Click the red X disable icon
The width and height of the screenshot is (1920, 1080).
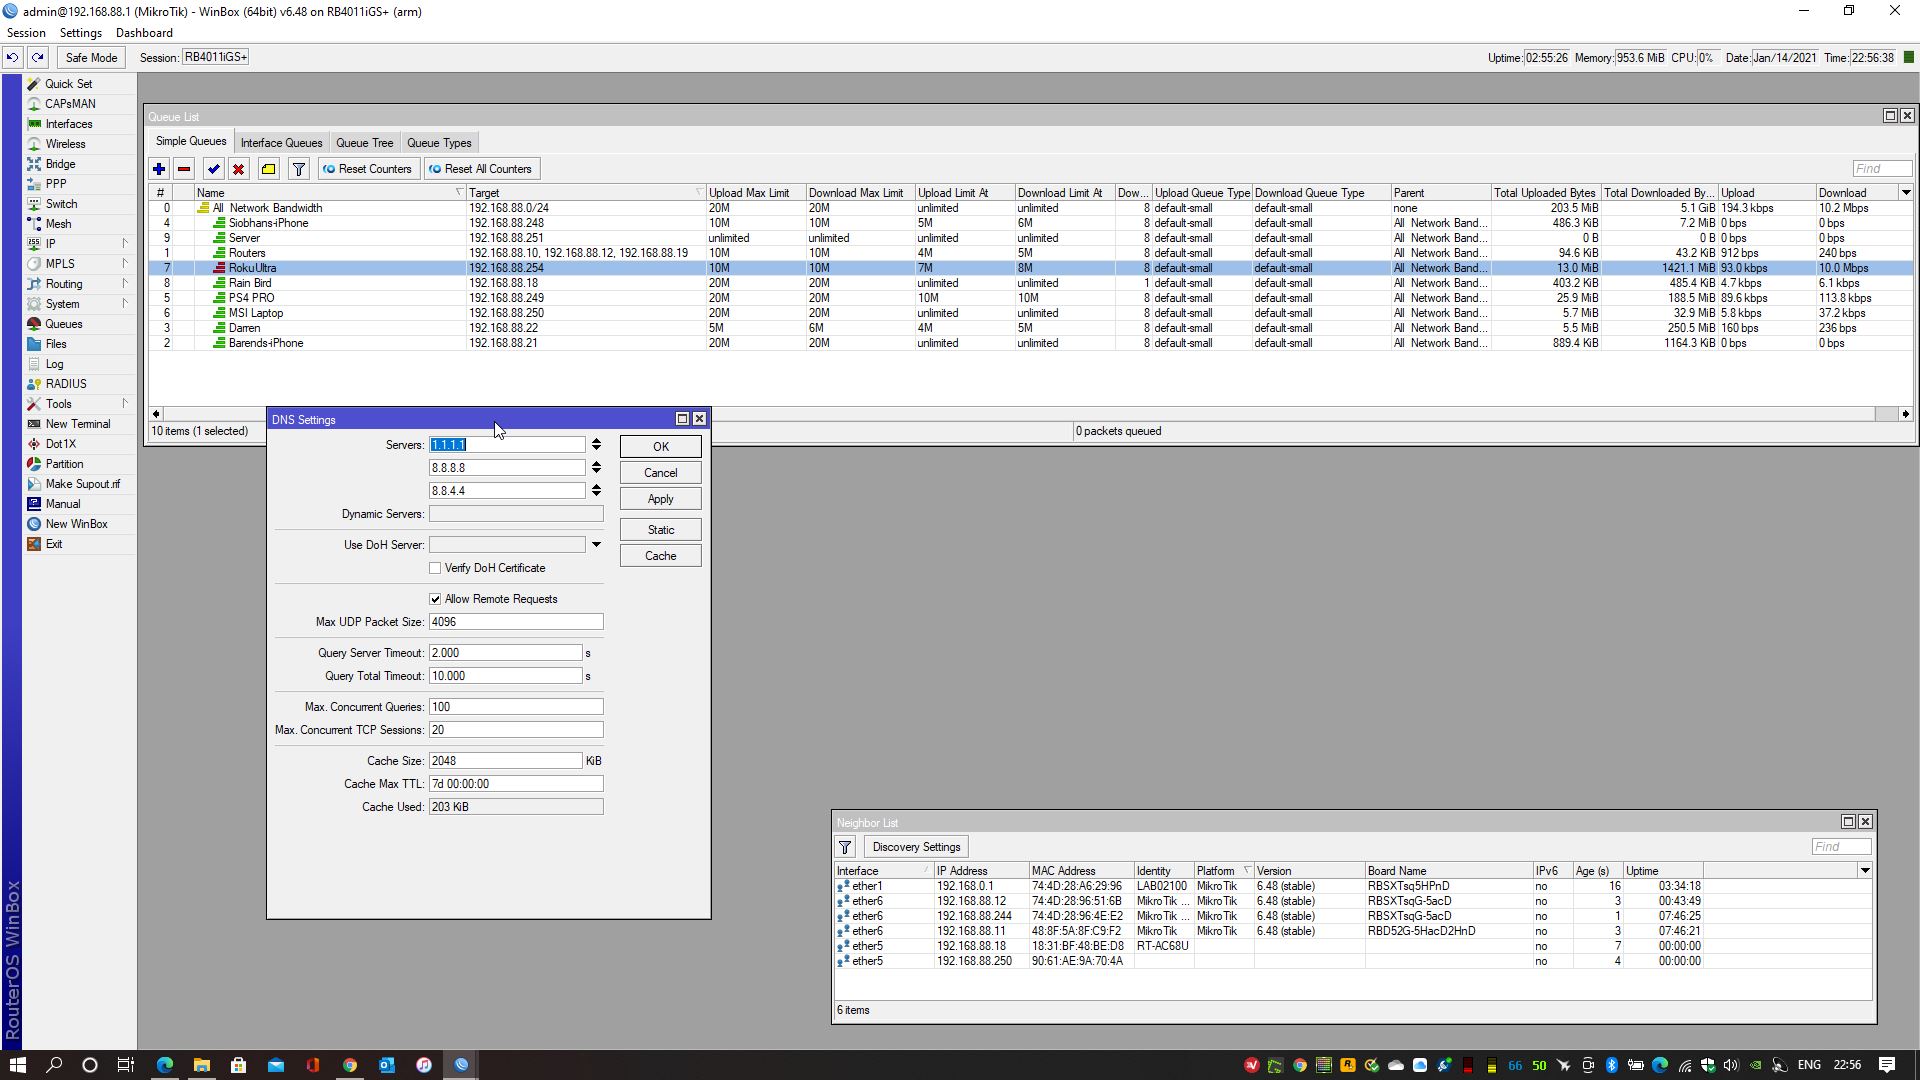pyautogui.click(x=238, y=169)
